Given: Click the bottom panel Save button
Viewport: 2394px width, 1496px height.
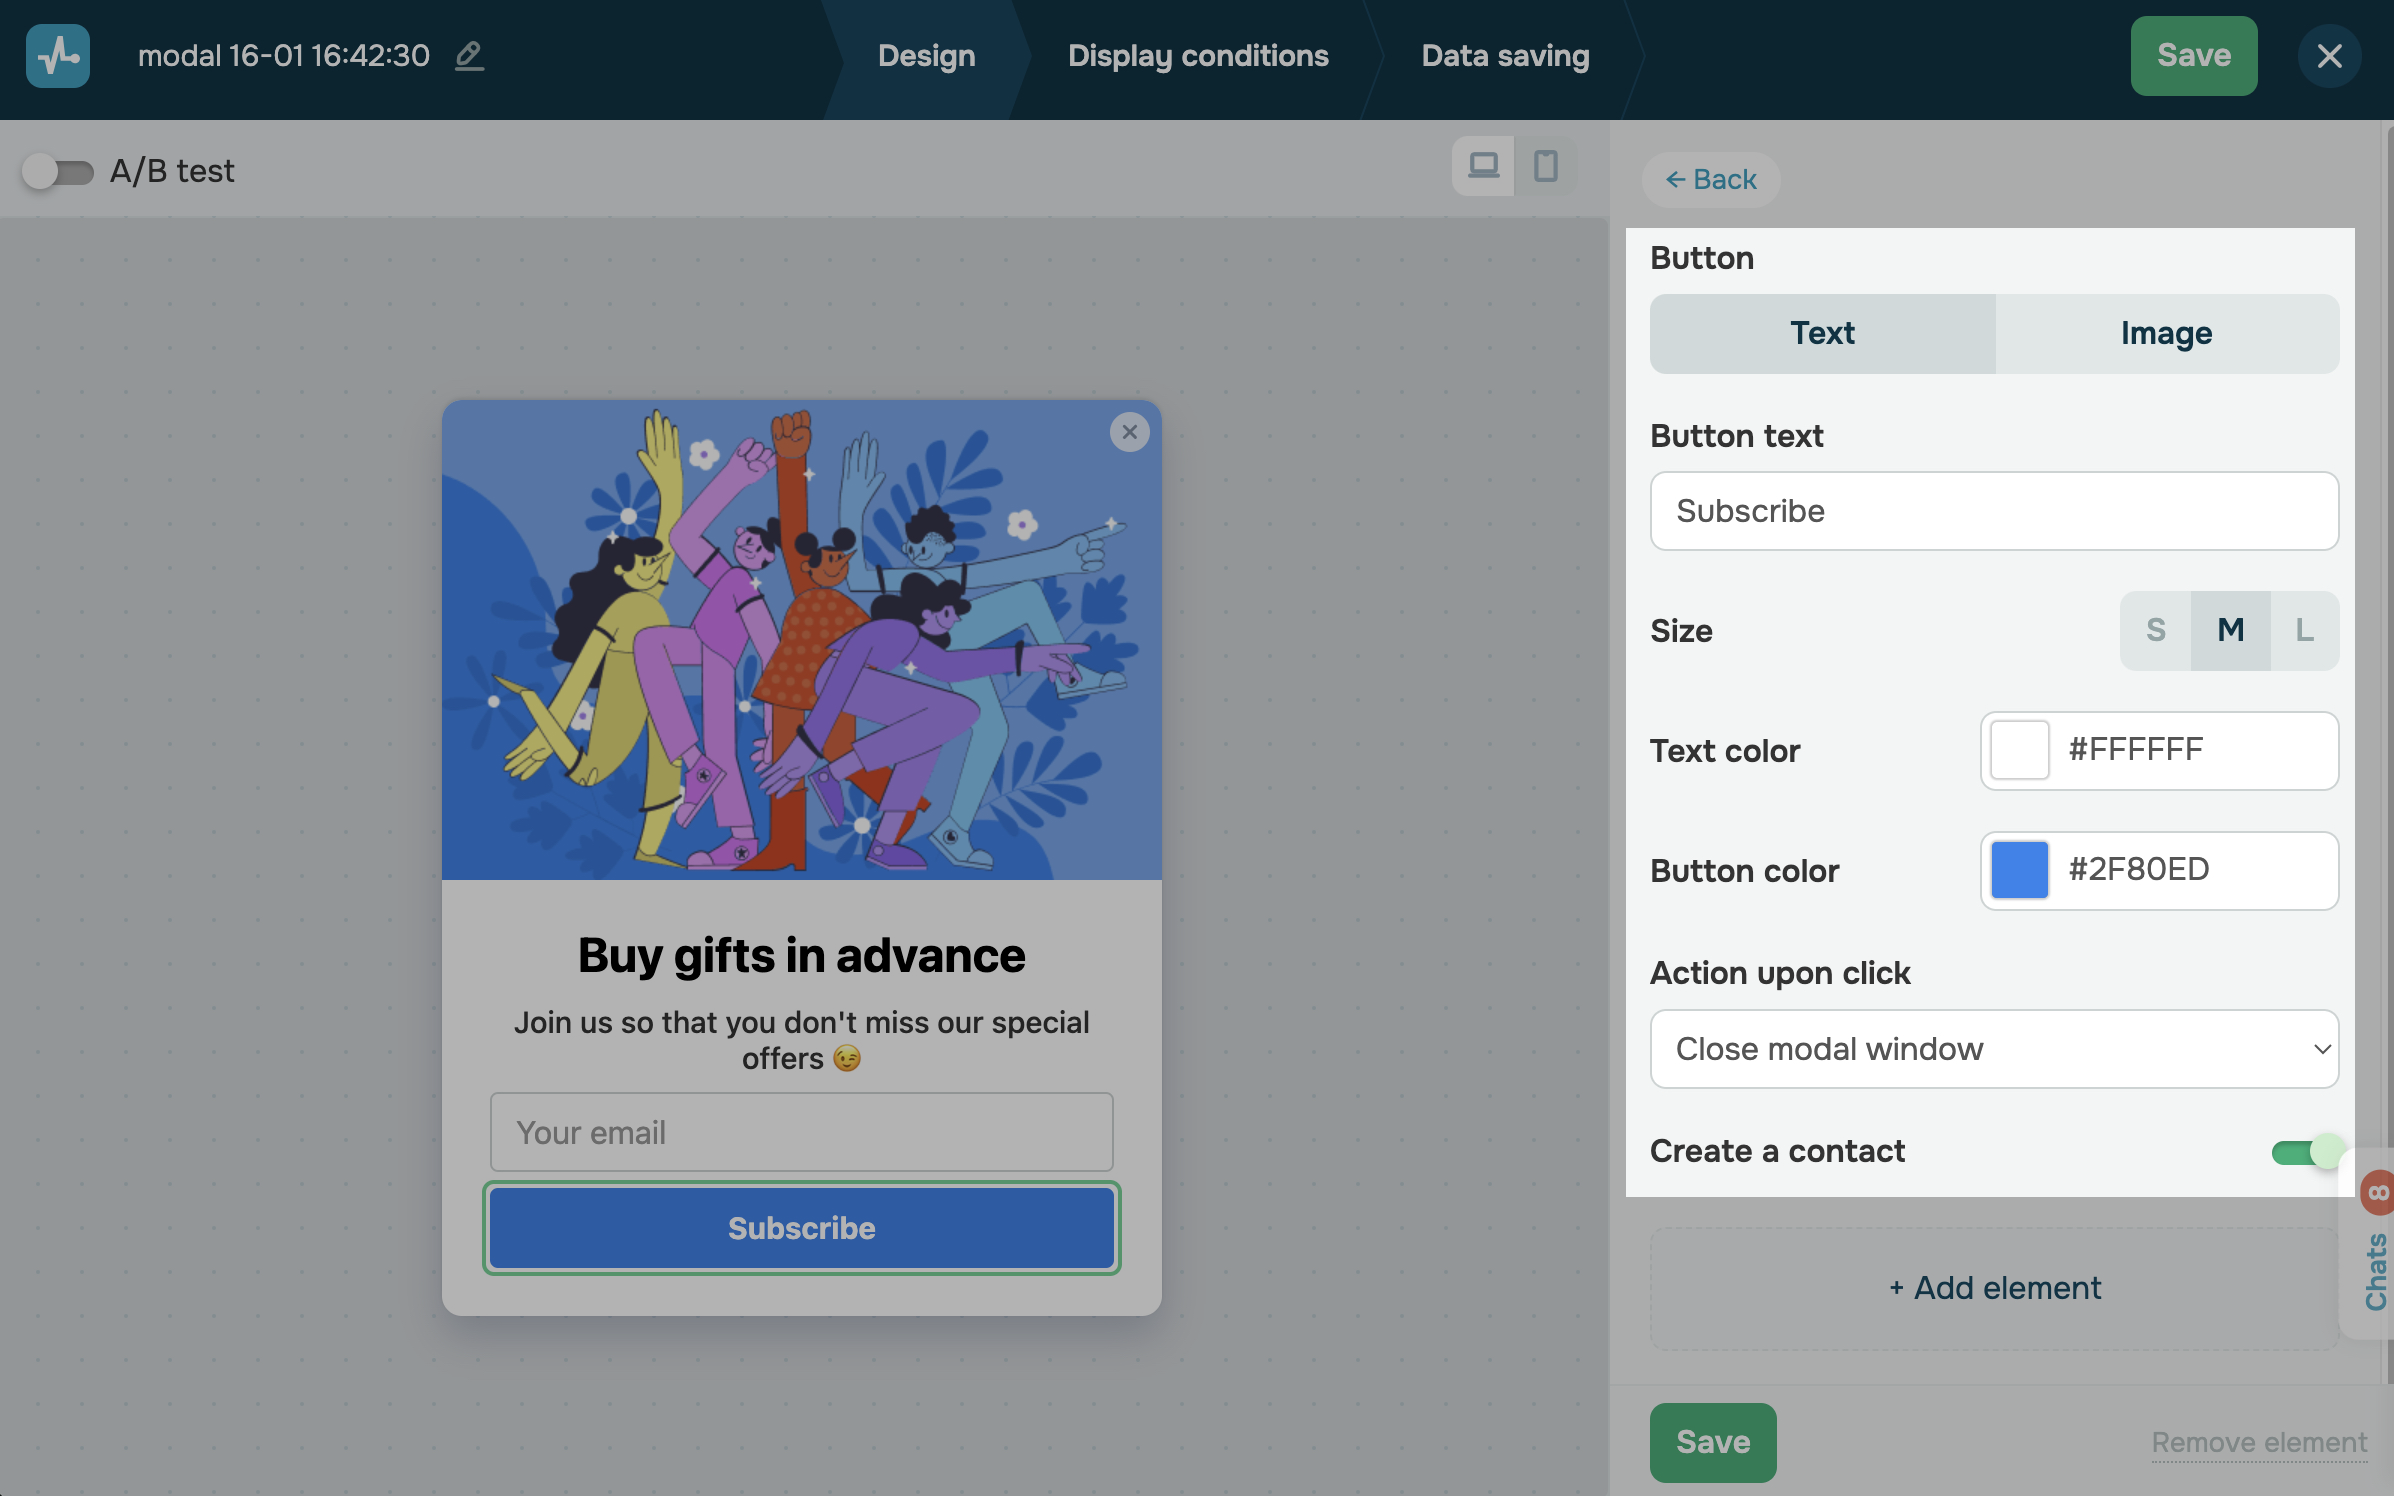Looking at the screenshot, I should (x=1713, y=1442).
